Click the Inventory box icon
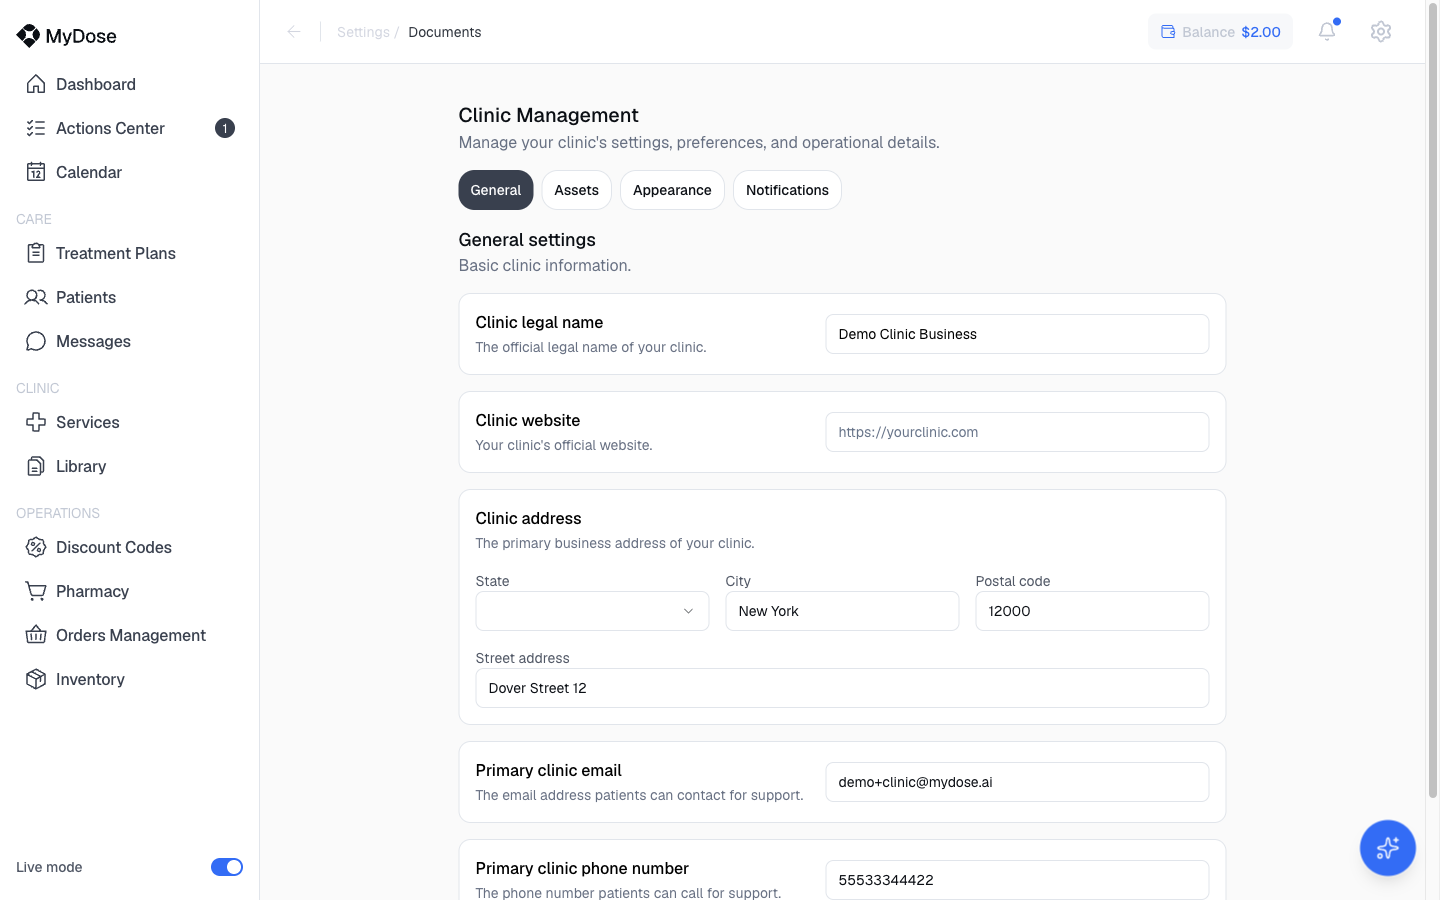 pyautogui.click(x=36, y=679)
